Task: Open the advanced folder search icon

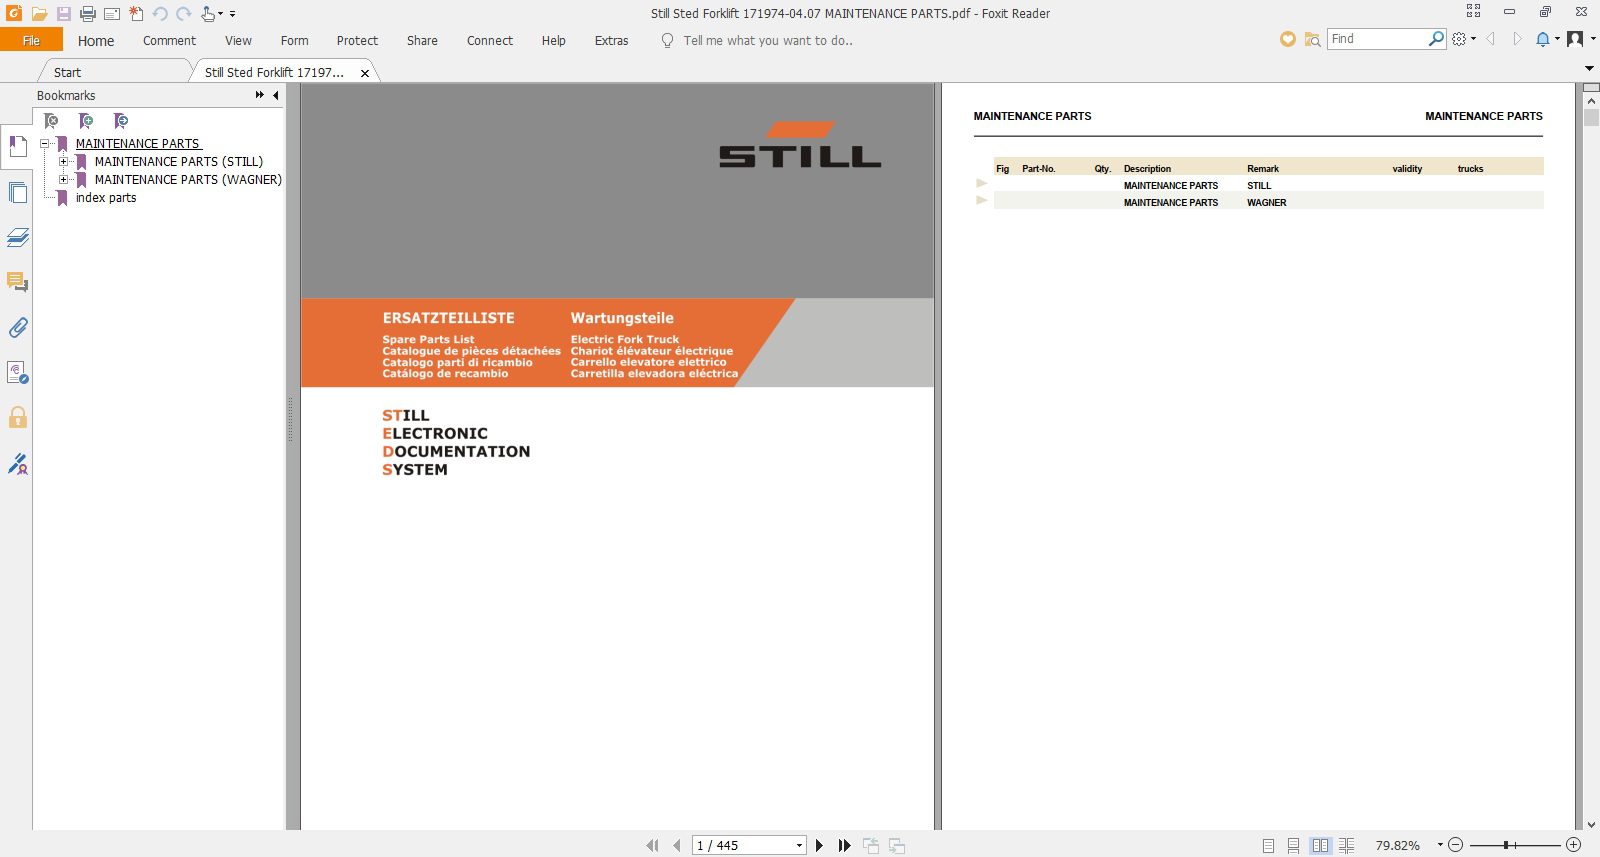Action: 1312,39
